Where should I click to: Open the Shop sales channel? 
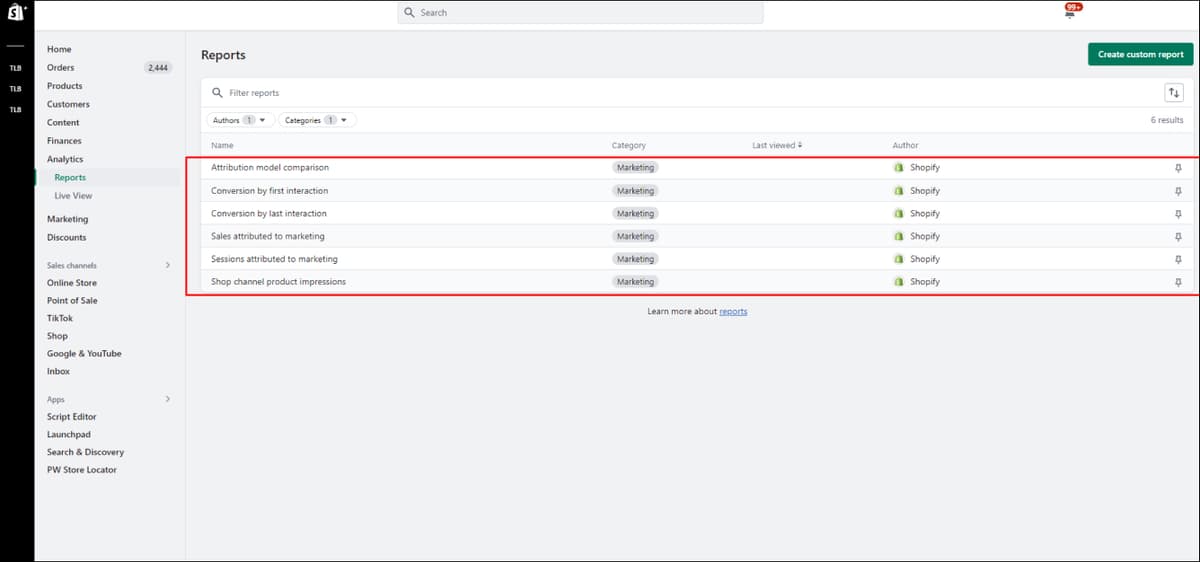click(57, 336)
